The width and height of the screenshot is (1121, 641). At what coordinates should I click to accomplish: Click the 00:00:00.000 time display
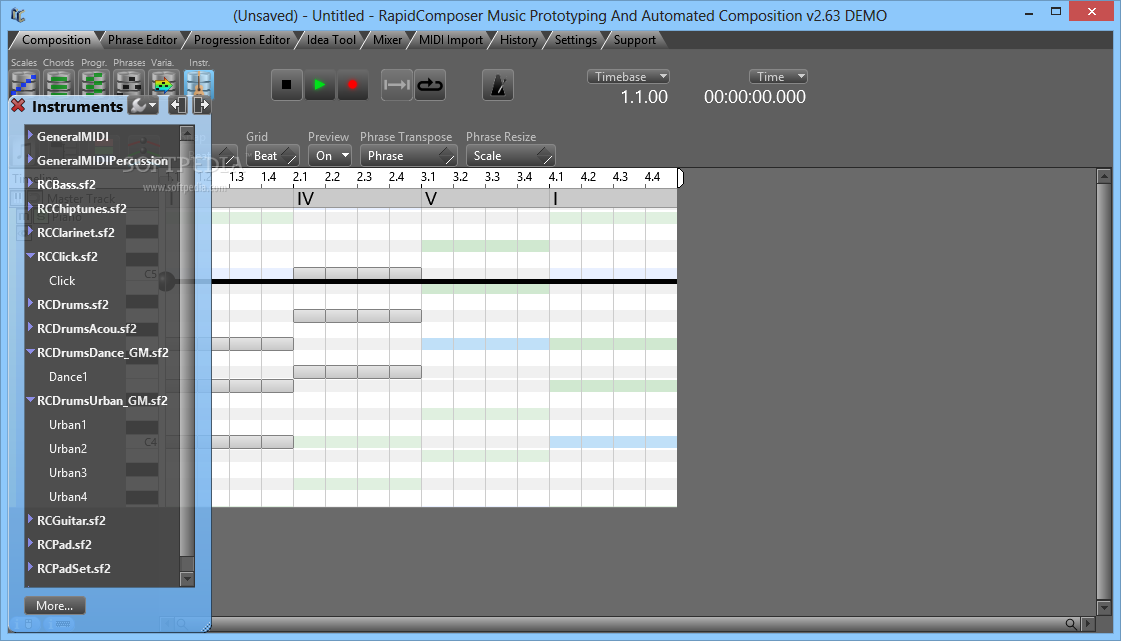[x=755, y=97]
